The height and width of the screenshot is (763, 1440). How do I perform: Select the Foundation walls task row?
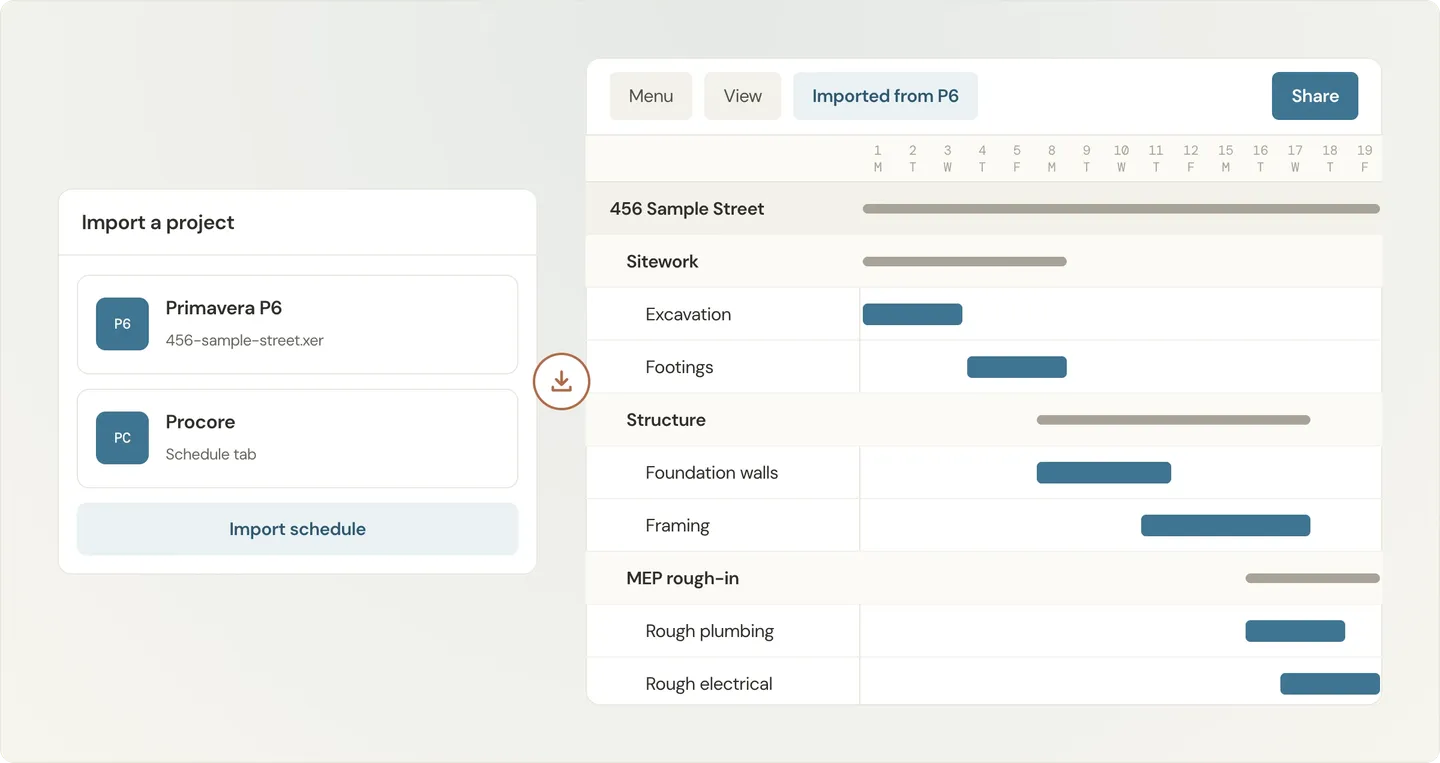pos(983,473)
